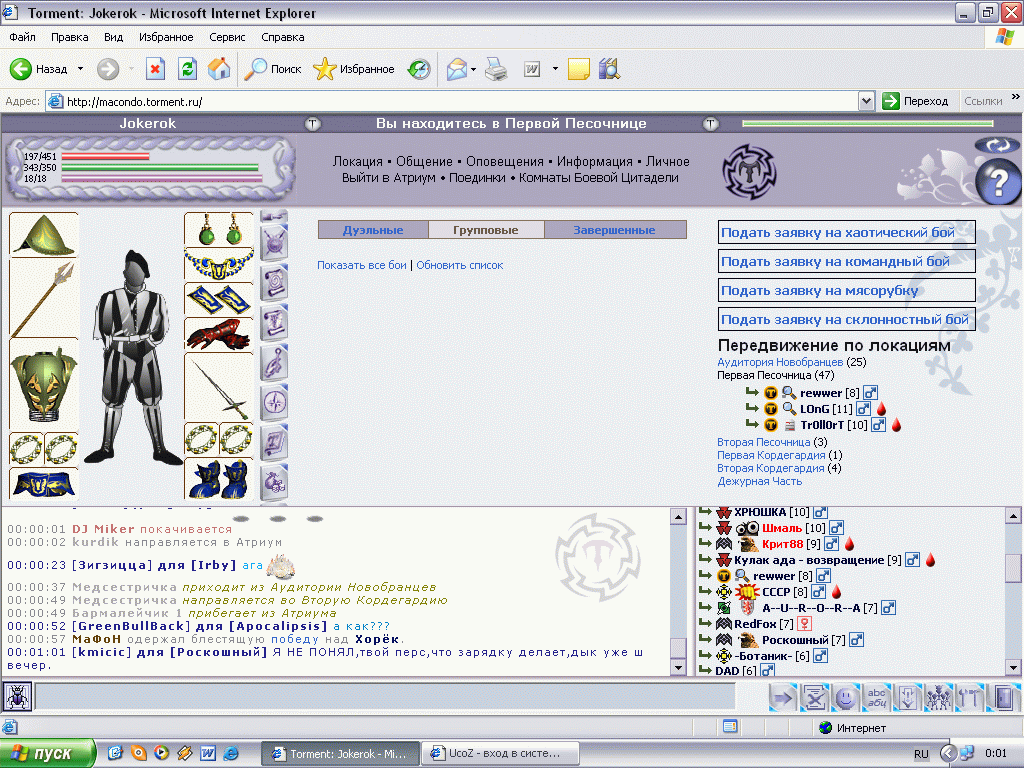Clear the chat with the crossed-out icon
This screenshot has width=1024, height=768.
[x=814, y=698]
